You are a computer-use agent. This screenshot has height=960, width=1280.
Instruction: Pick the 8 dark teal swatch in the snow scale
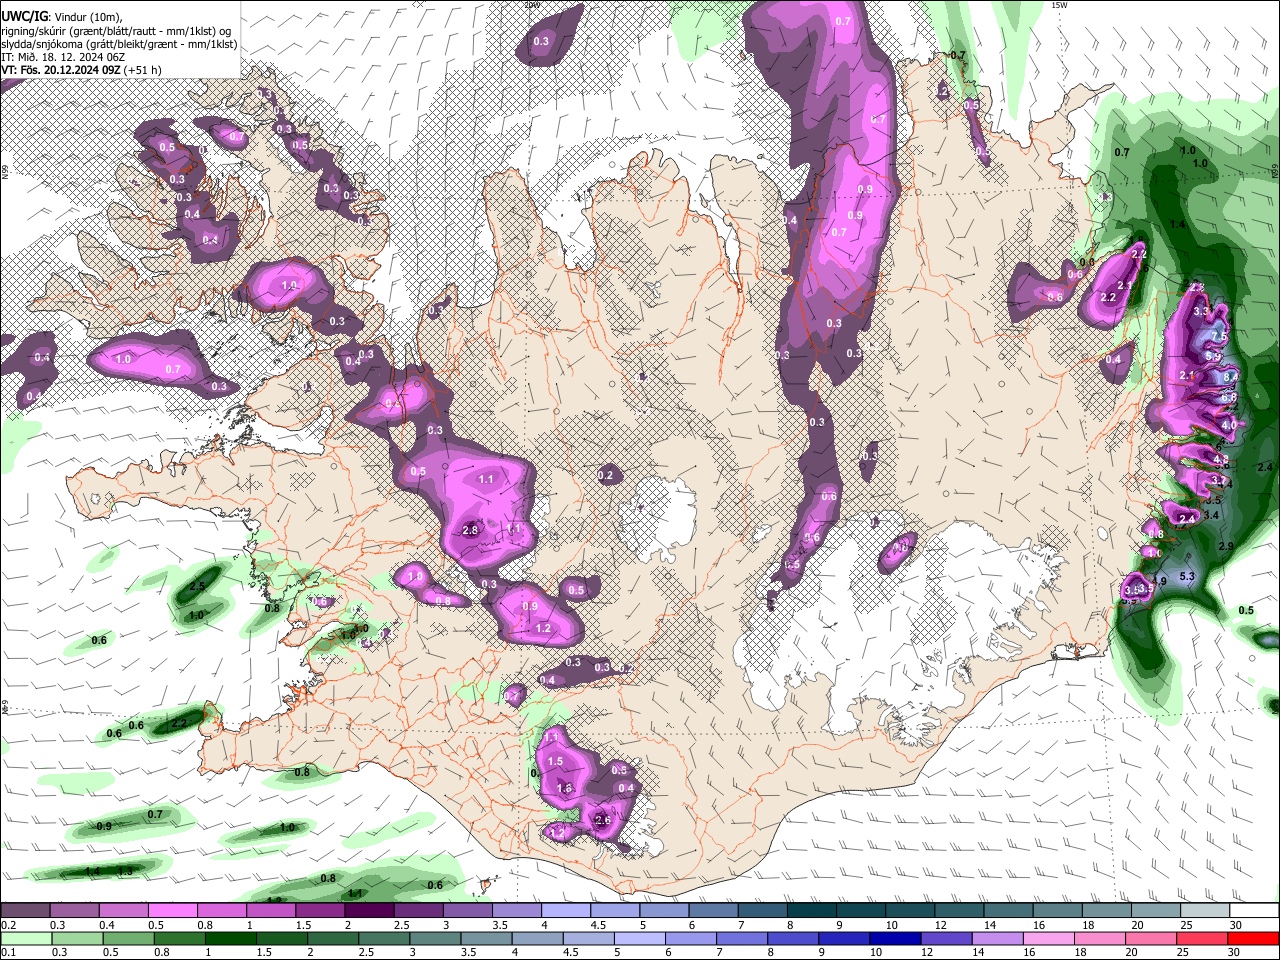point(812,912)
